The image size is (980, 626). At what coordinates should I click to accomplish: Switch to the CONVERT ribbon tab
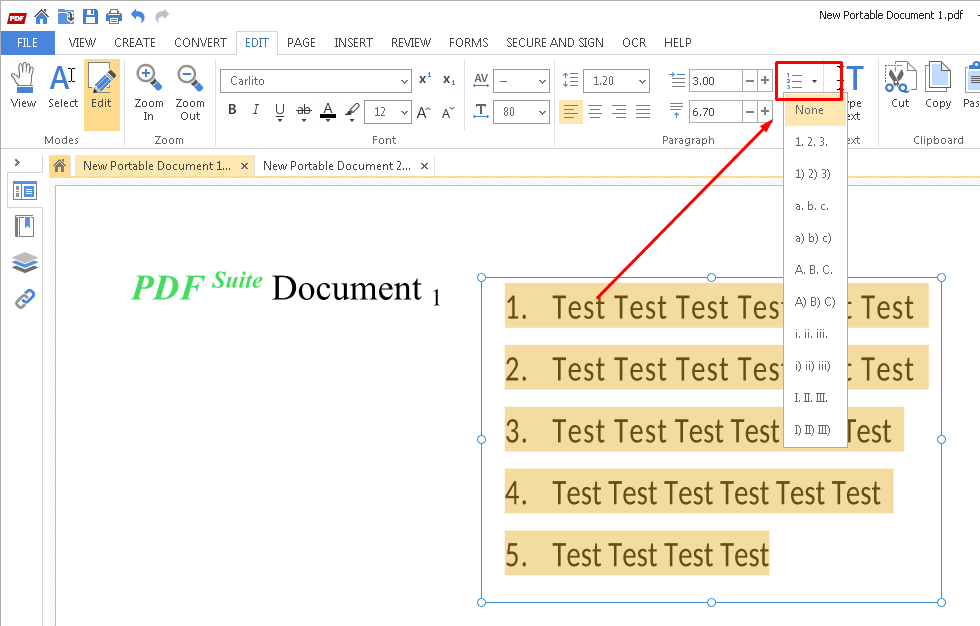[200, 42]
